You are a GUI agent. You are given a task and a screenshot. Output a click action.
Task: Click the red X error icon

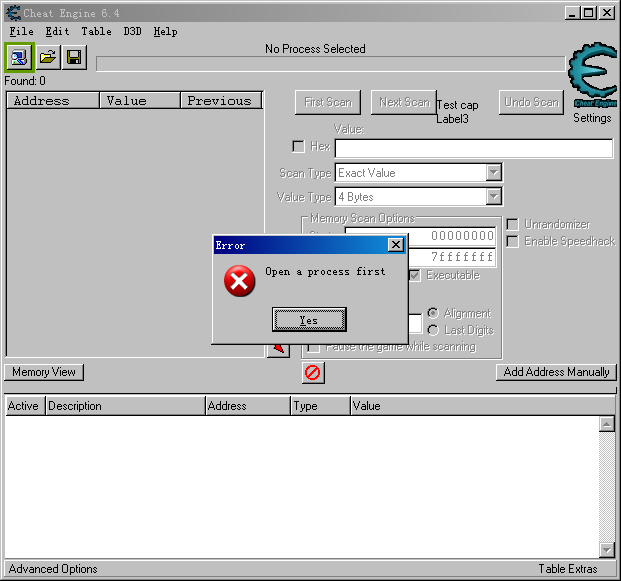240,282
